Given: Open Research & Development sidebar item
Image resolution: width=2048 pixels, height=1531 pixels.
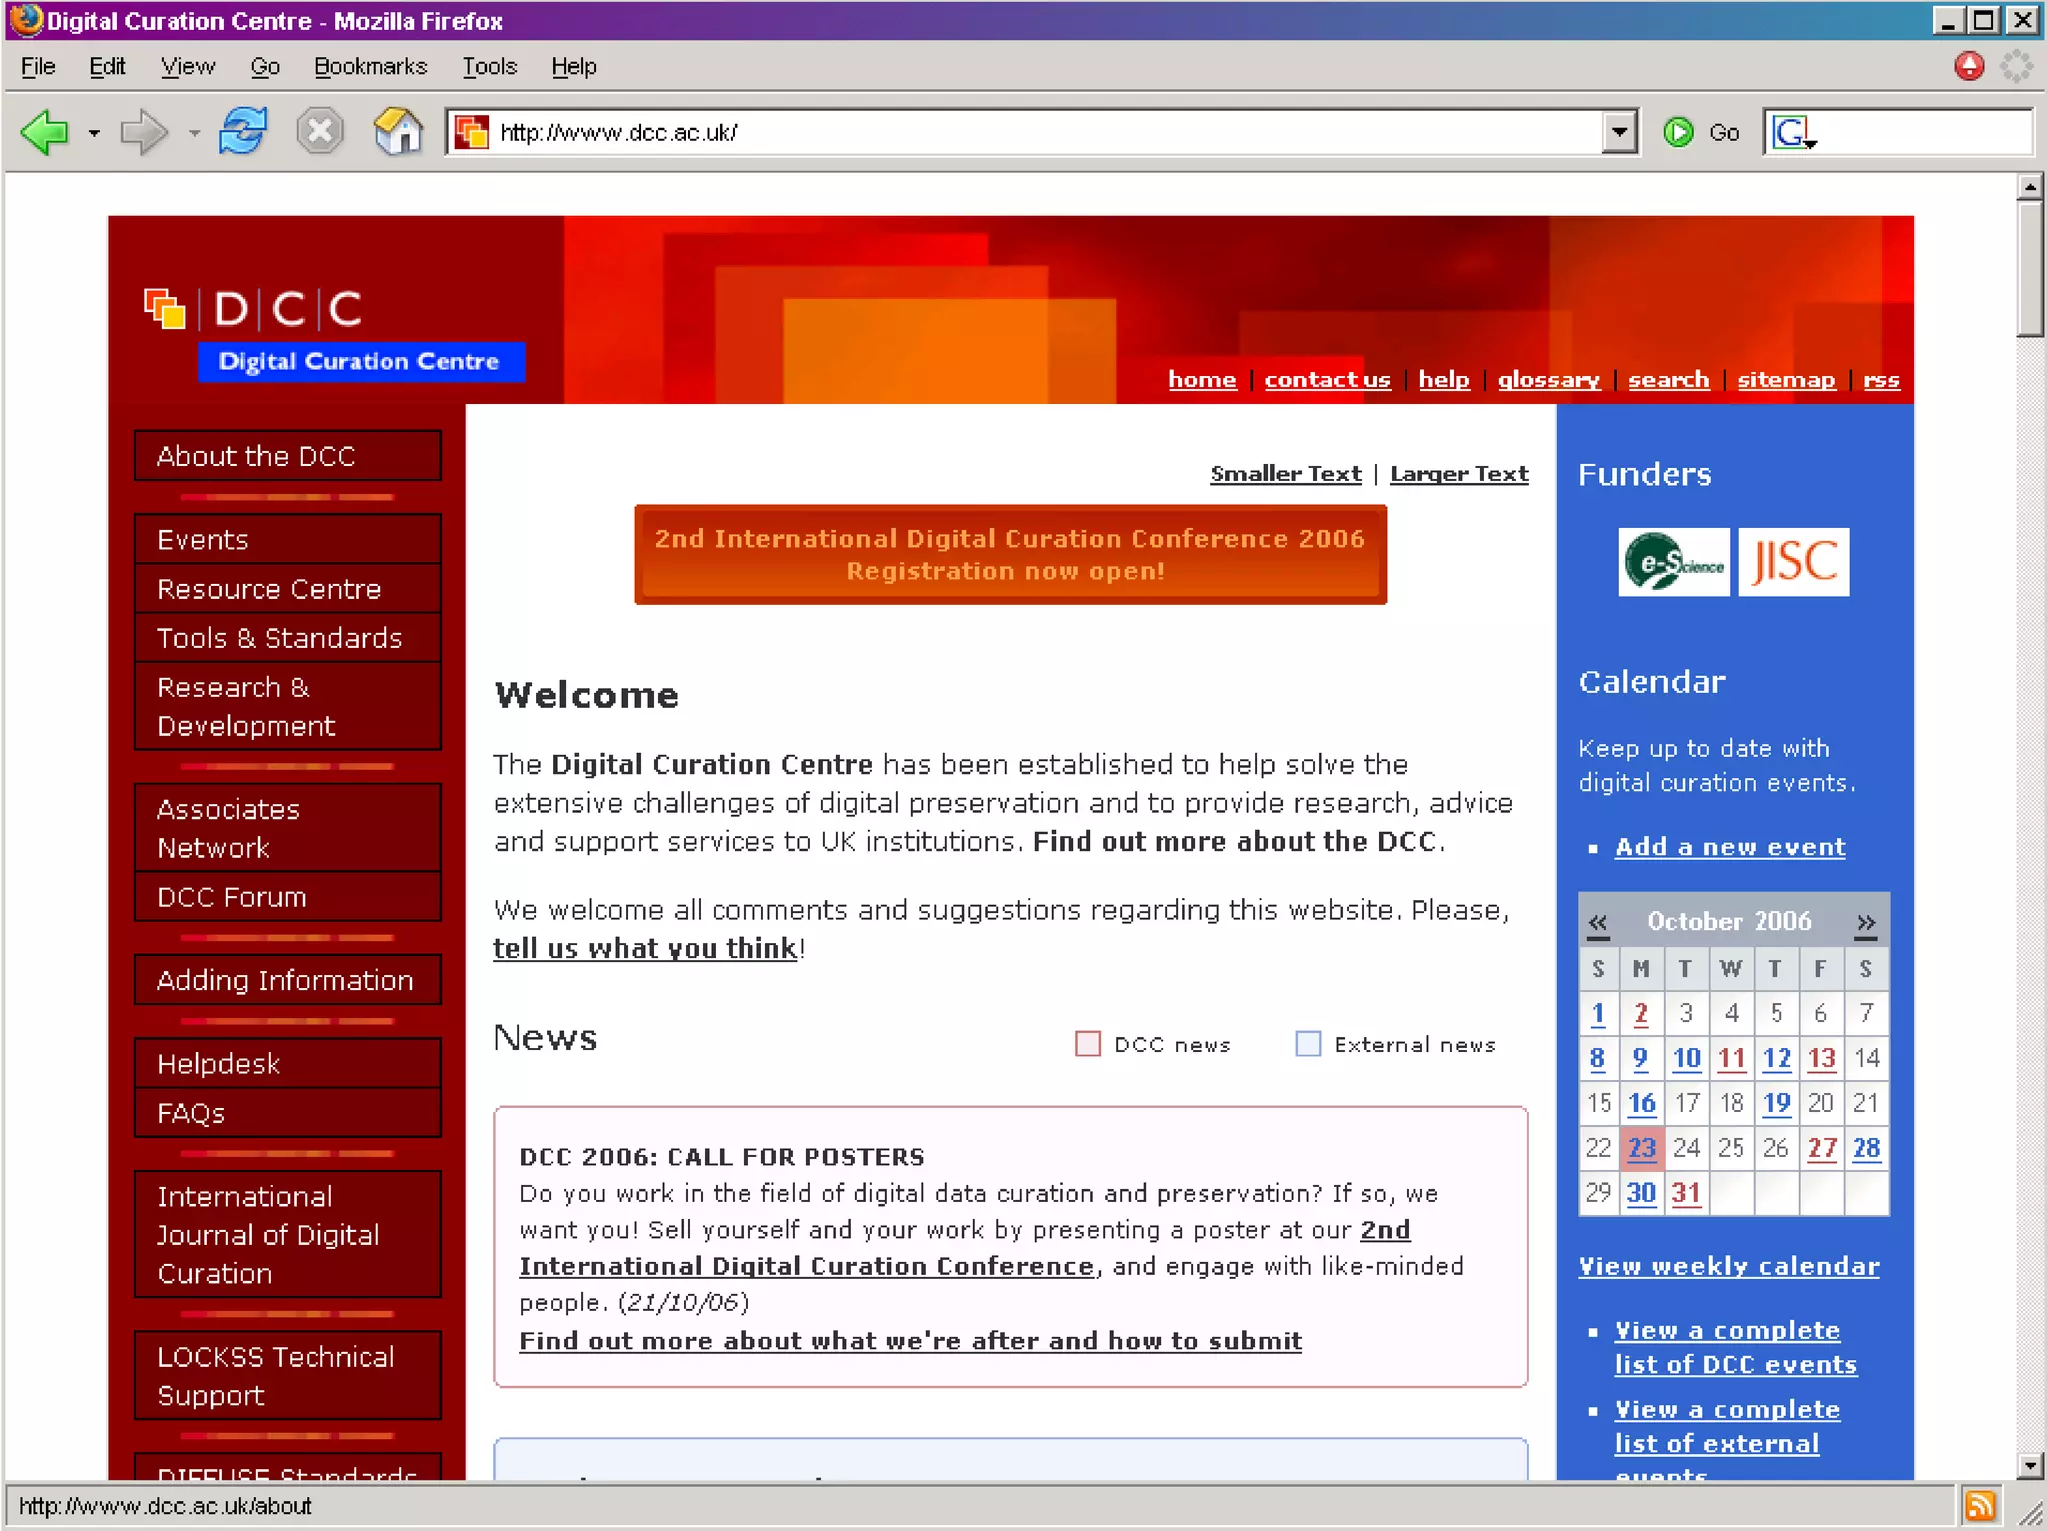Looking at the screenshot, I should pos(288,706).
